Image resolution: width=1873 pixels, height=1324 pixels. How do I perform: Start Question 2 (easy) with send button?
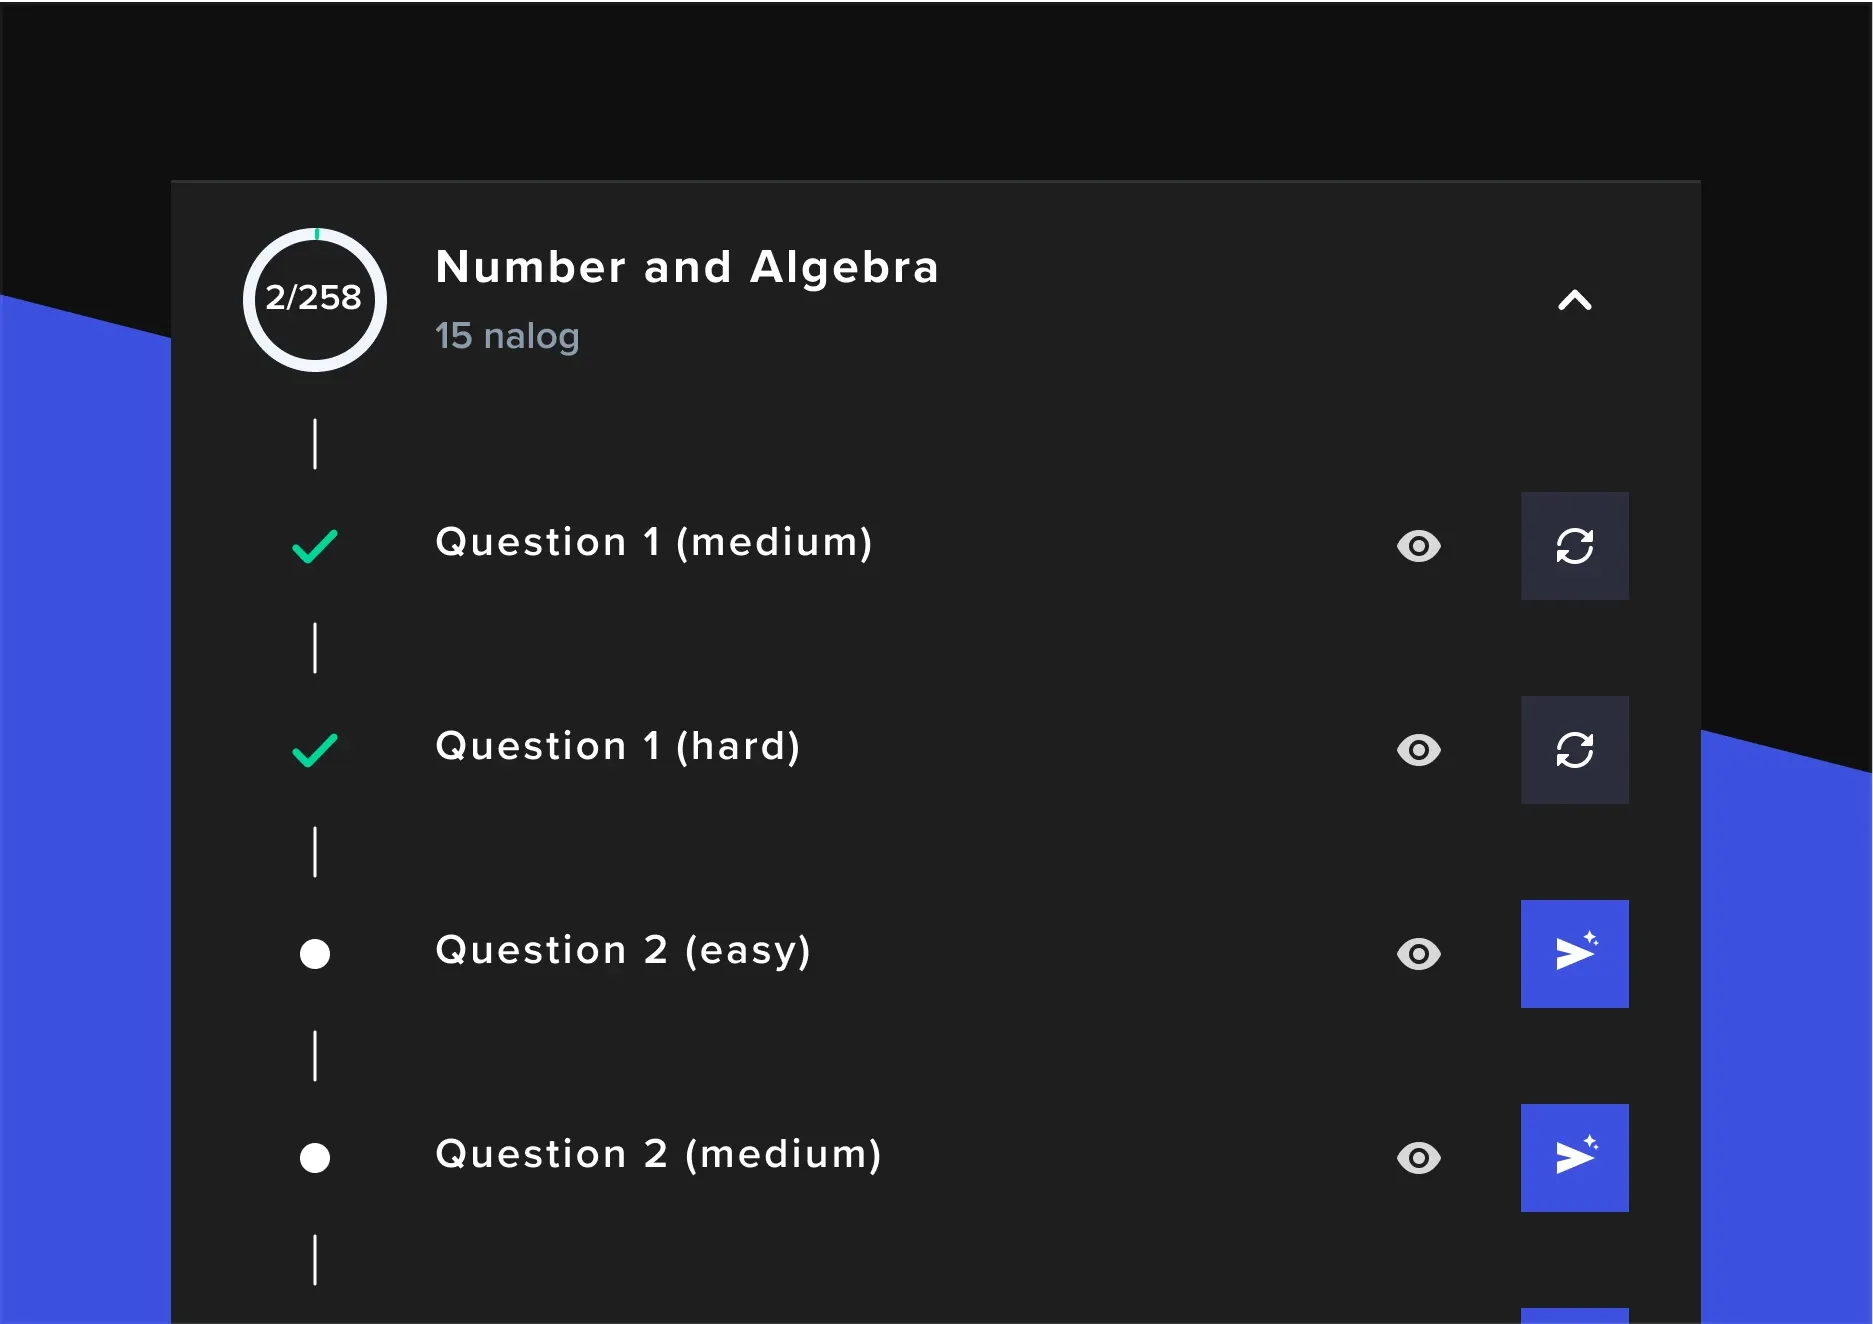point(1574,954)
